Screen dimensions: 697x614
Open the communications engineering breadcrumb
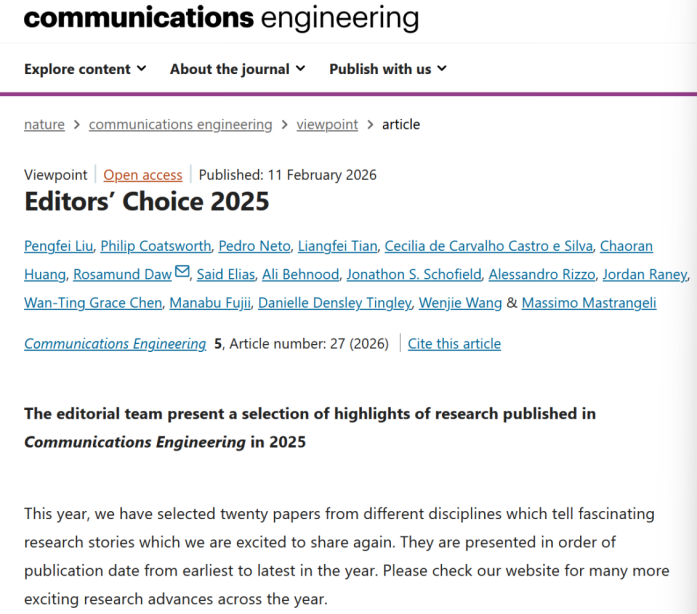click(180, 125)
